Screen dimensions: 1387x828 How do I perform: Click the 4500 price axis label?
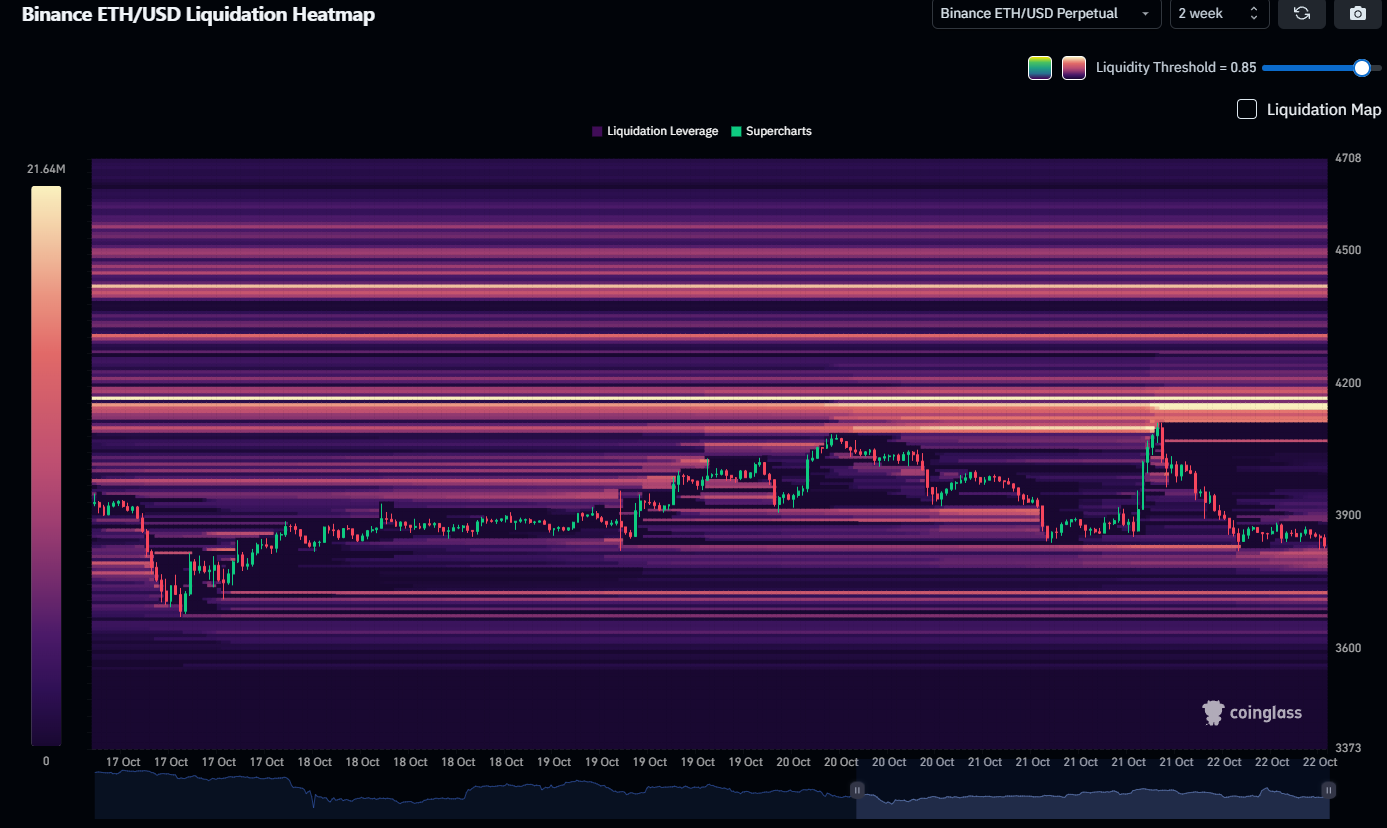point(1347,250)
